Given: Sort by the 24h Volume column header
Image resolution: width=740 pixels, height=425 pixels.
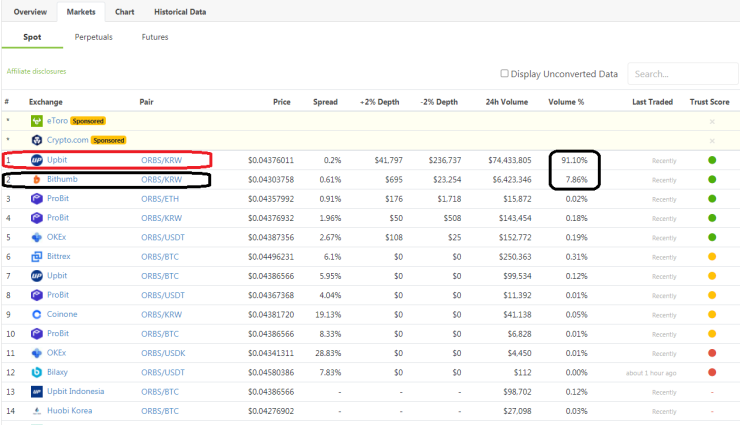Looking at the screenshot, I should pos(507,102).
